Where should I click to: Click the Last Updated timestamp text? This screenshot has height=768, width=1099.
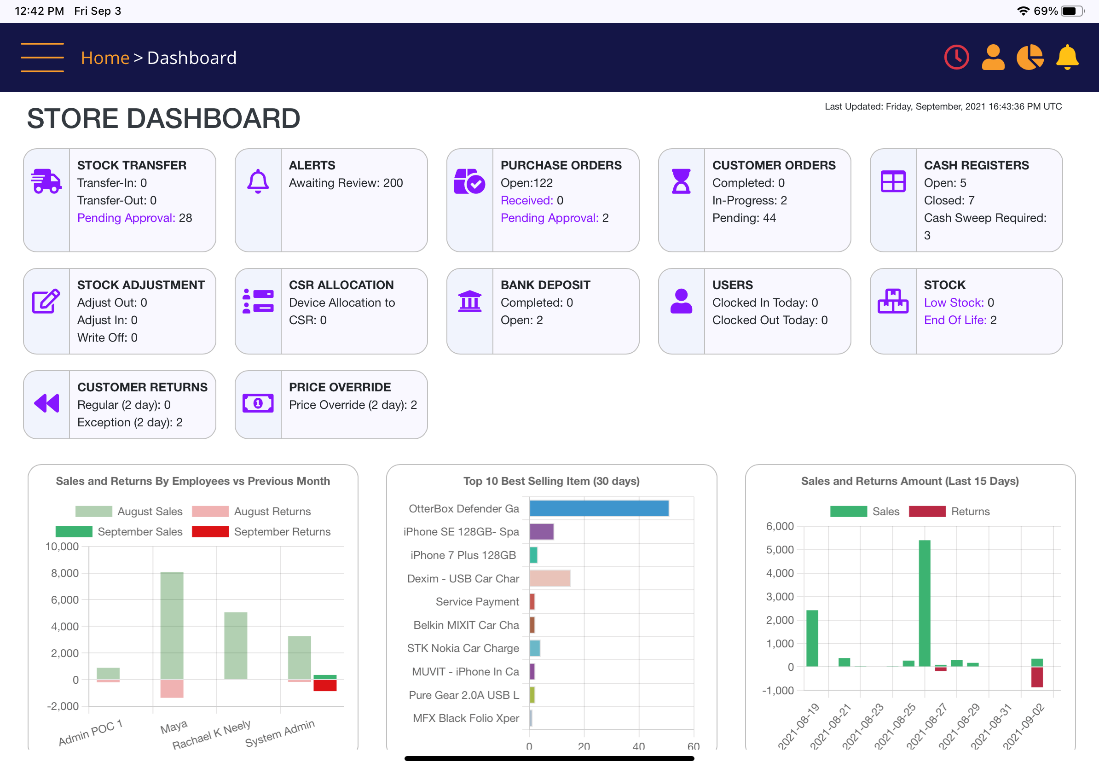click(943, 107)
